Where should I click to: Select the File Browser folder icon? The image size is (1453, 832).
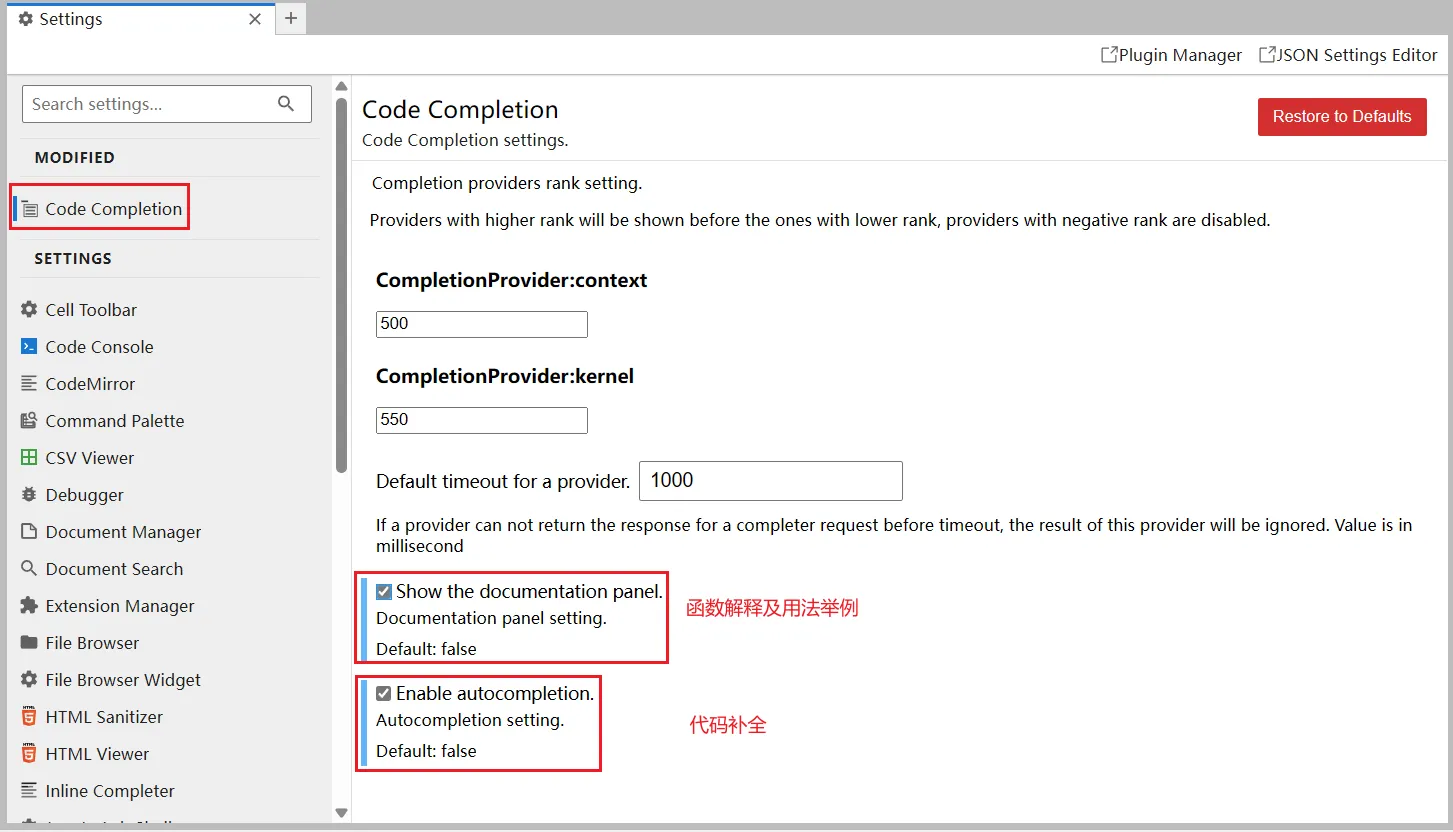tap(29, 643)
